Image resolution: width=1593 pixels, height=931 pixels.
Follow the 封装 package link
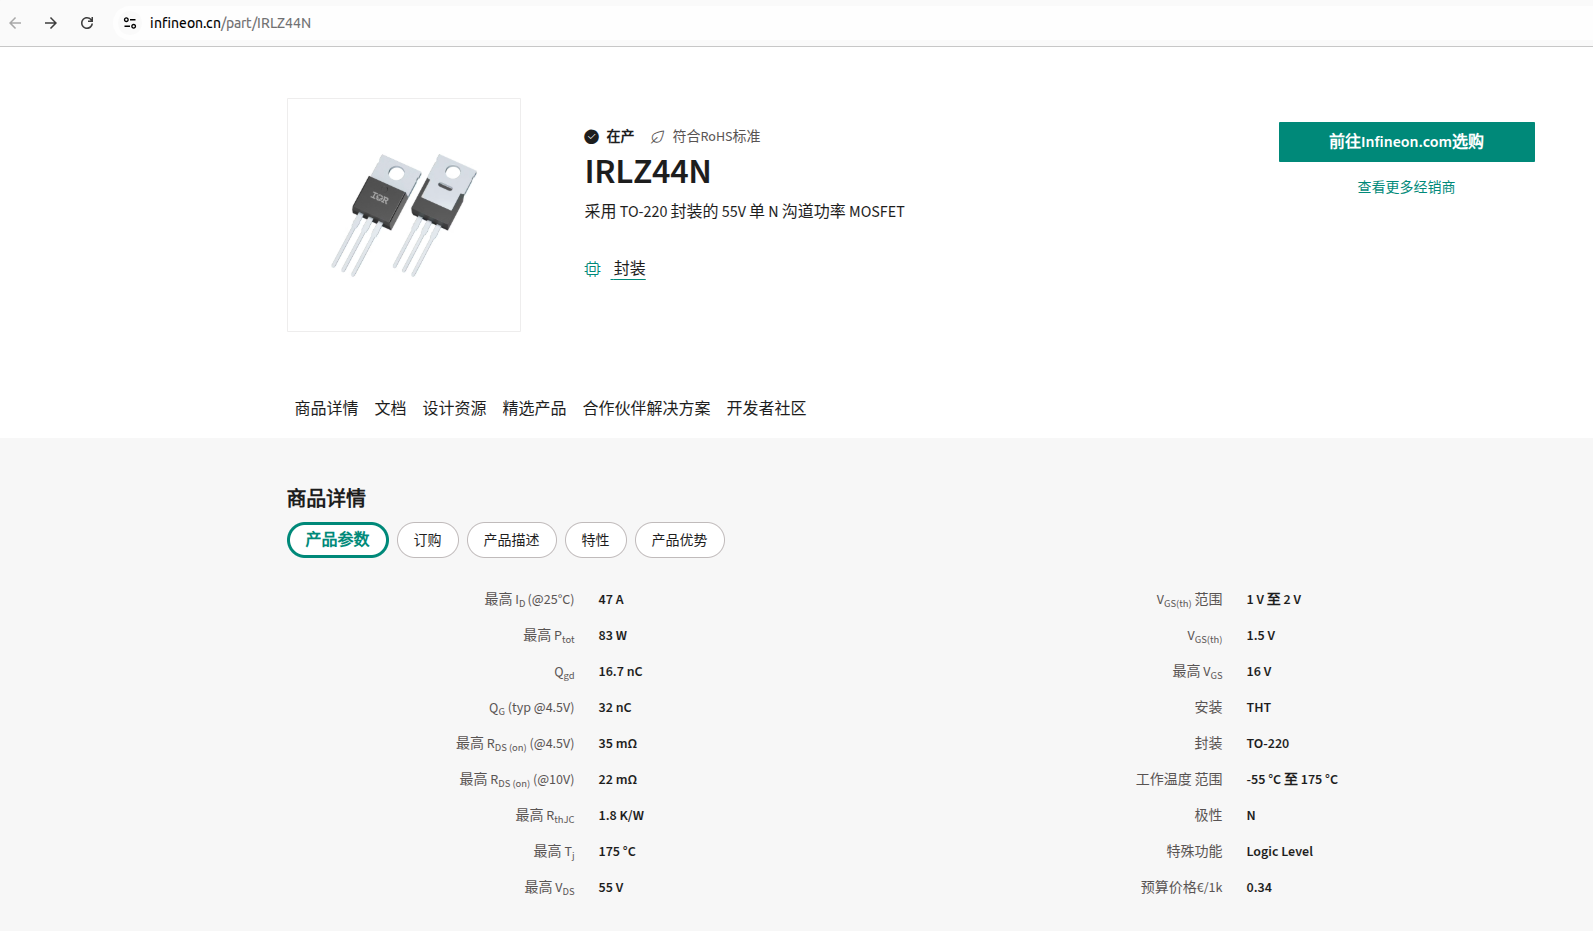pyautogui.click(x=630, y=269)
